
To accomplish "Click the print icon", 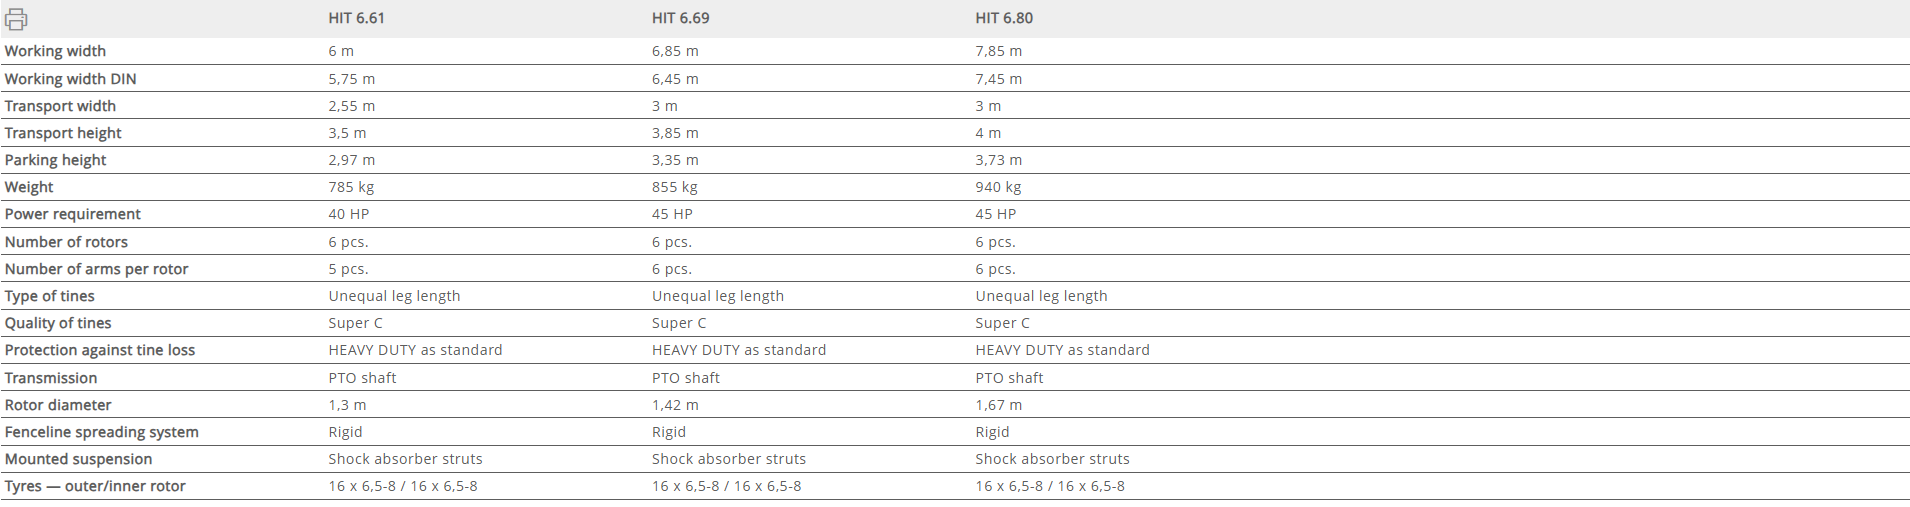I will coord(16,19).
